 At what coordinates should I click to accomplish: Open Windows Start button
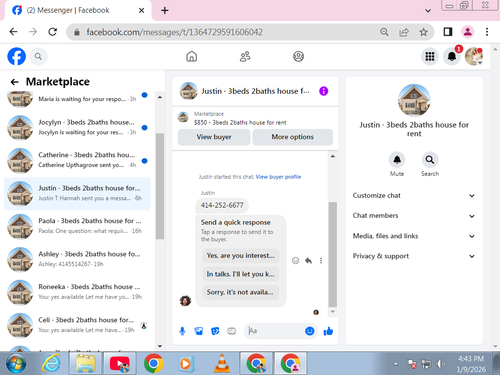pyautogui.click(x=16, y=364)
